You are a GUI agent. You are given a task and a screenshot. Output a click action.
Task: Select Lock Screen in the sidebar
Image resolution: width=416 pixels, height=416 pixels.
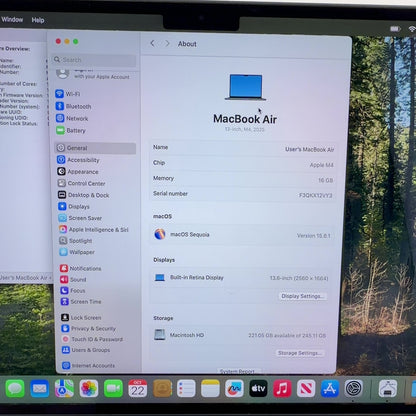click(x=81, y=318)
